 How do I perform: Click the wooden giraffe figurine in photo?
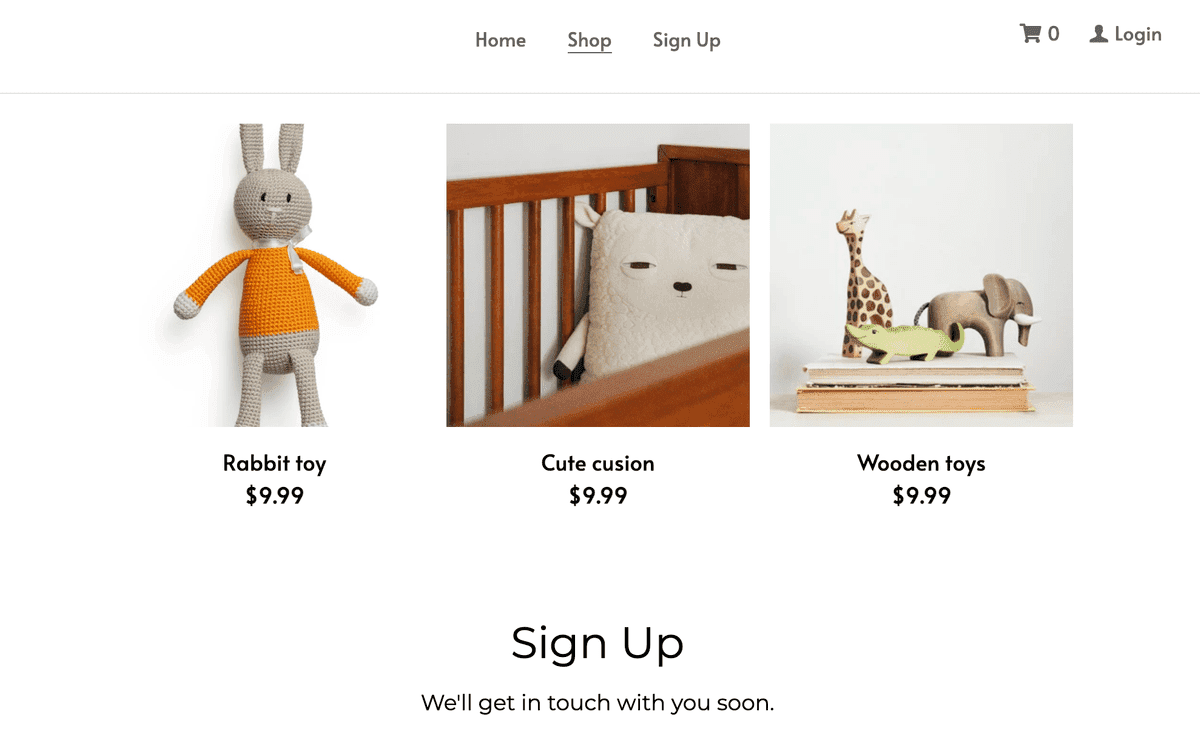click(x=860, y=283)
